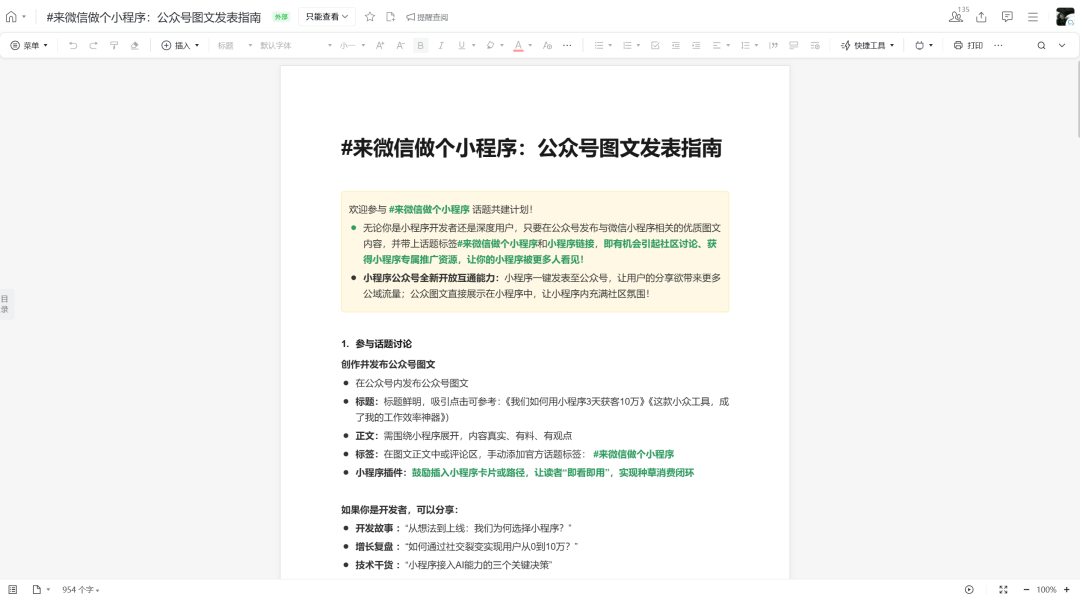Open the 默认字体 font dropdown
The image size is (1080, 599).
tap(295, 45)
